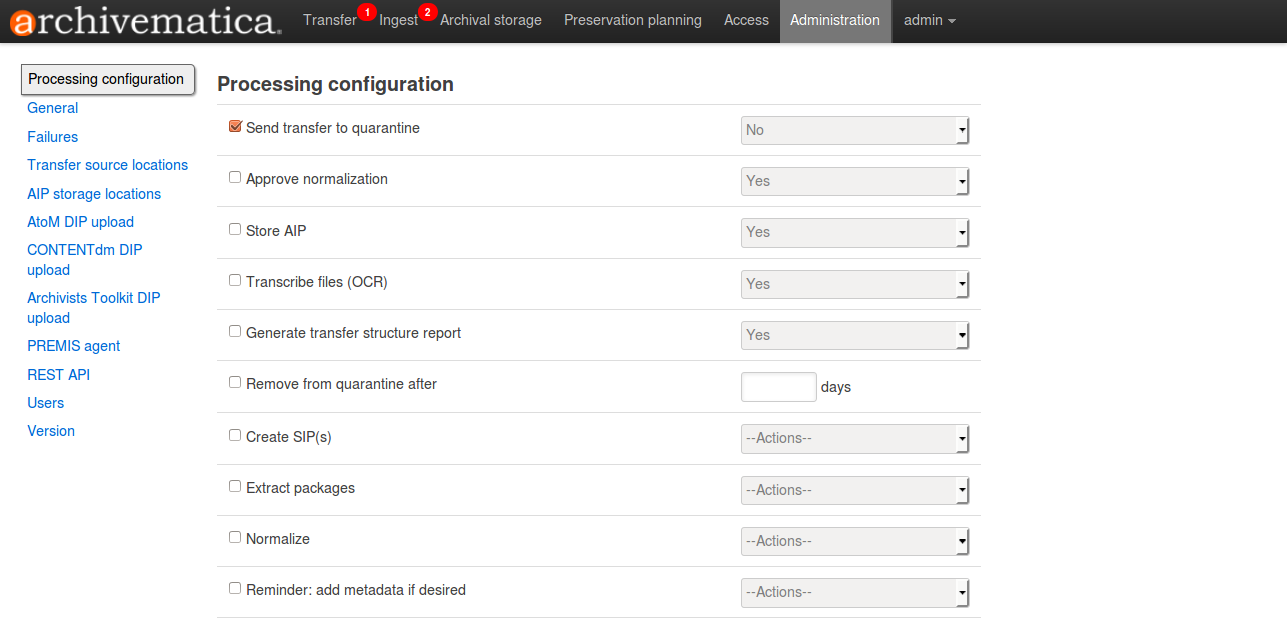Check the Transcribe files (OCR) option
Screen dimensions: 1287x623
[x=236, y=281]
